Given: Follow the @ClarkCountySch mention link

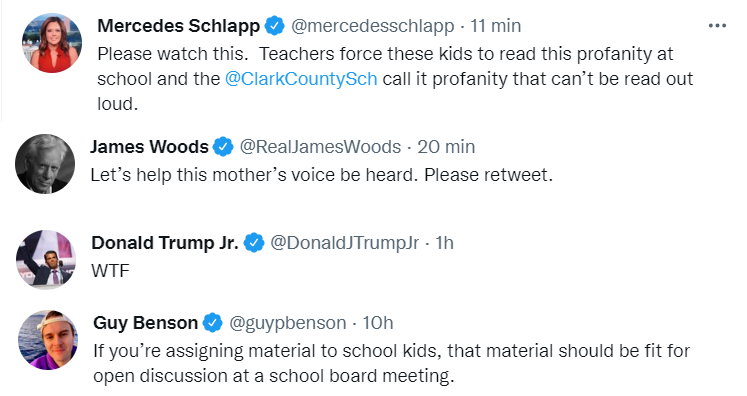Looking at the screenshot, I should [x=301, y=79].
